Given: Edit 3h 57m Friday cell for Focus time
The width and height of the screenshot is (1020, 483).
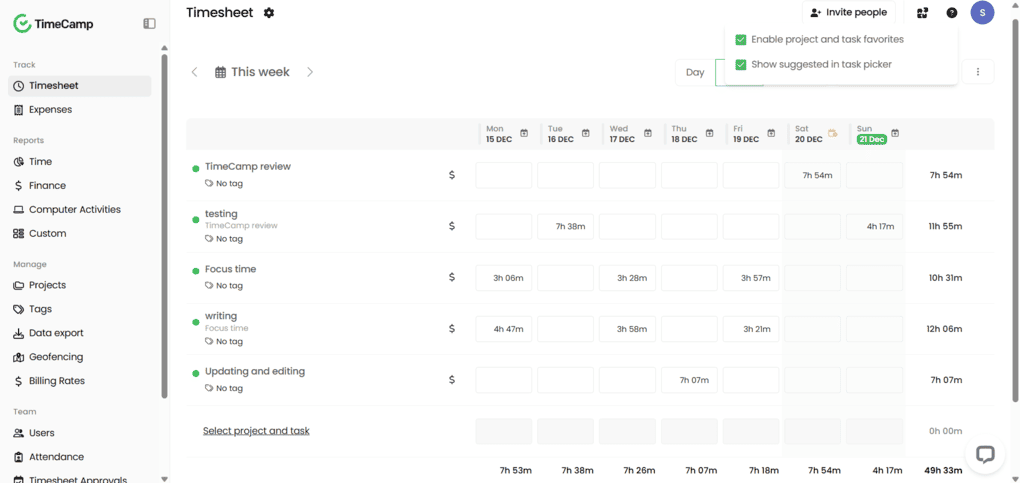Looking at the screenshot, I should (x=751, y=278).
